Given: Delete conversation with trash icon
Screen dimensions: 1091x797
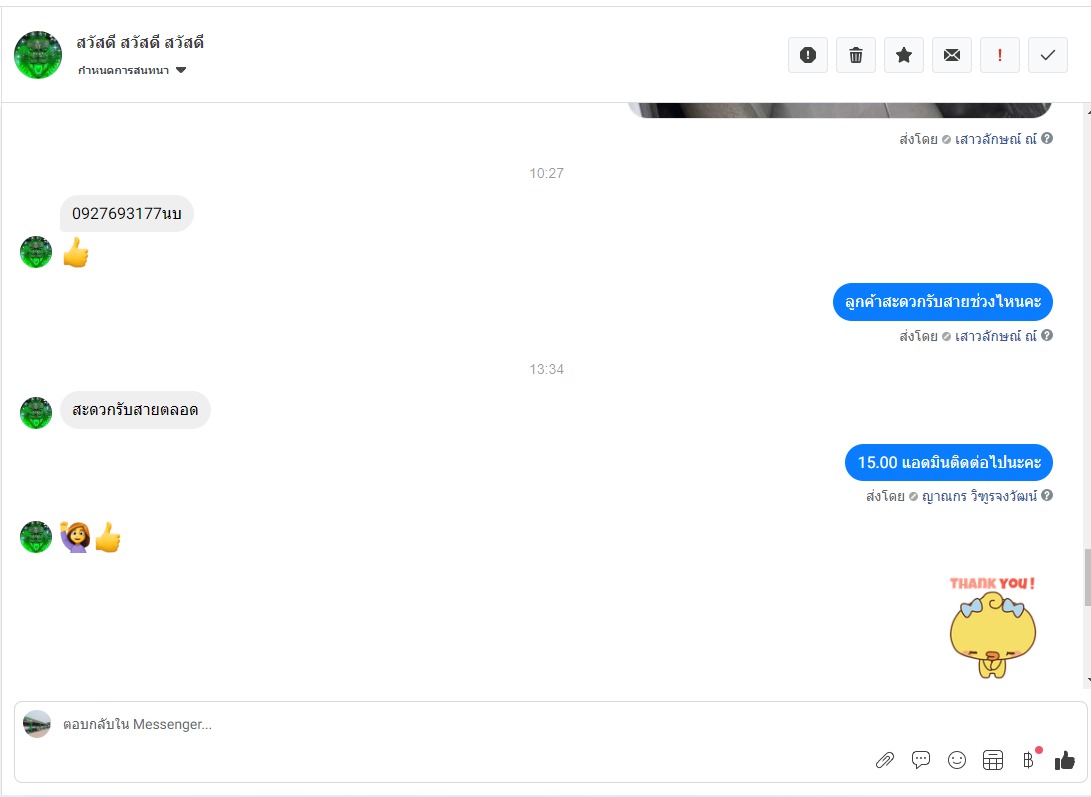Looking at the screenshot, I should [x=856, y=55].
